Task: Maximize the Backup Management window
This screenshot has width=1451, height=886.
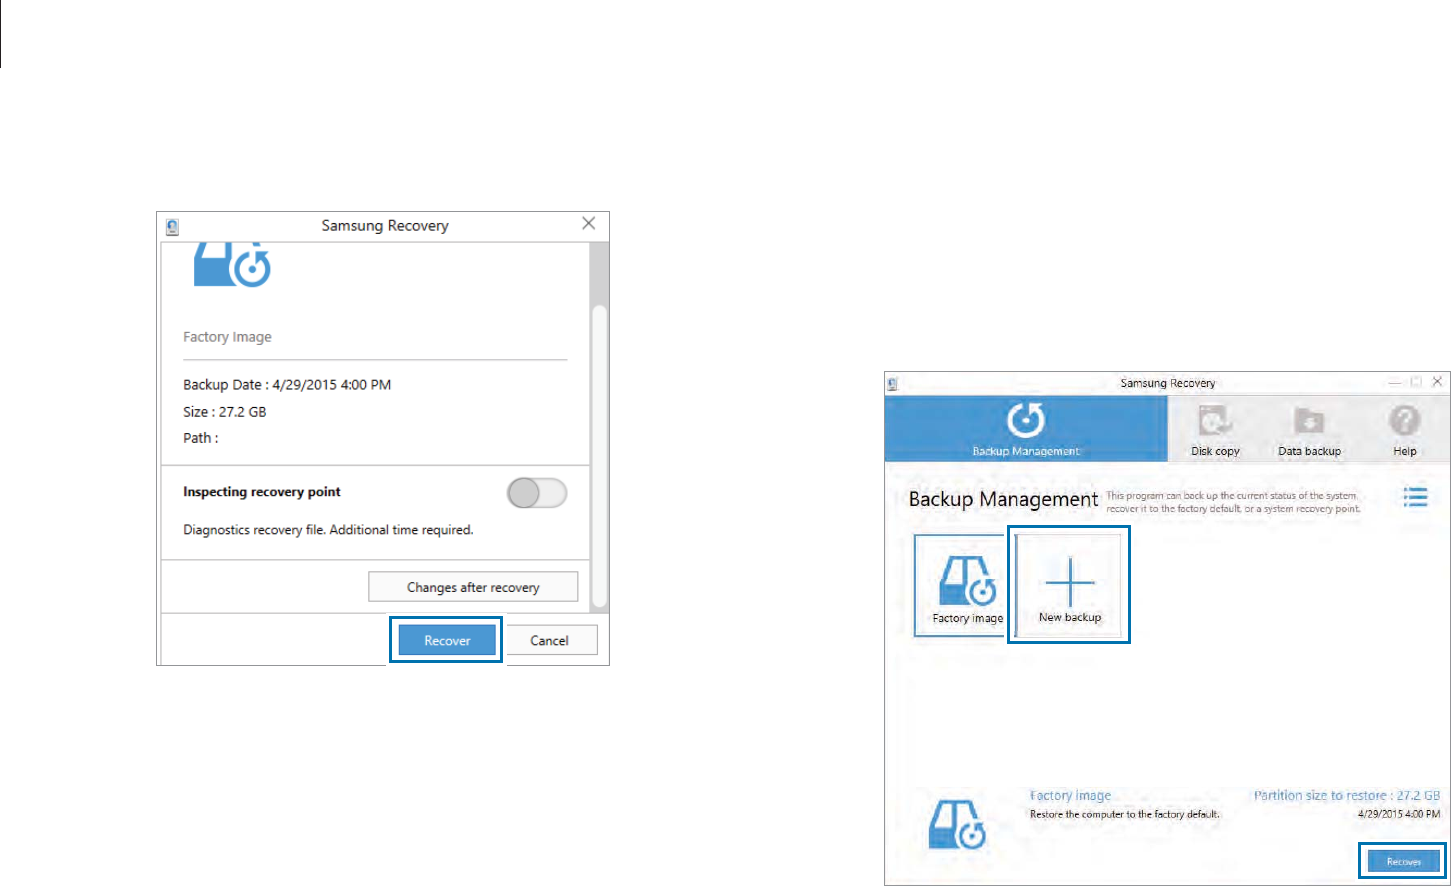Action: (1416, 382)
